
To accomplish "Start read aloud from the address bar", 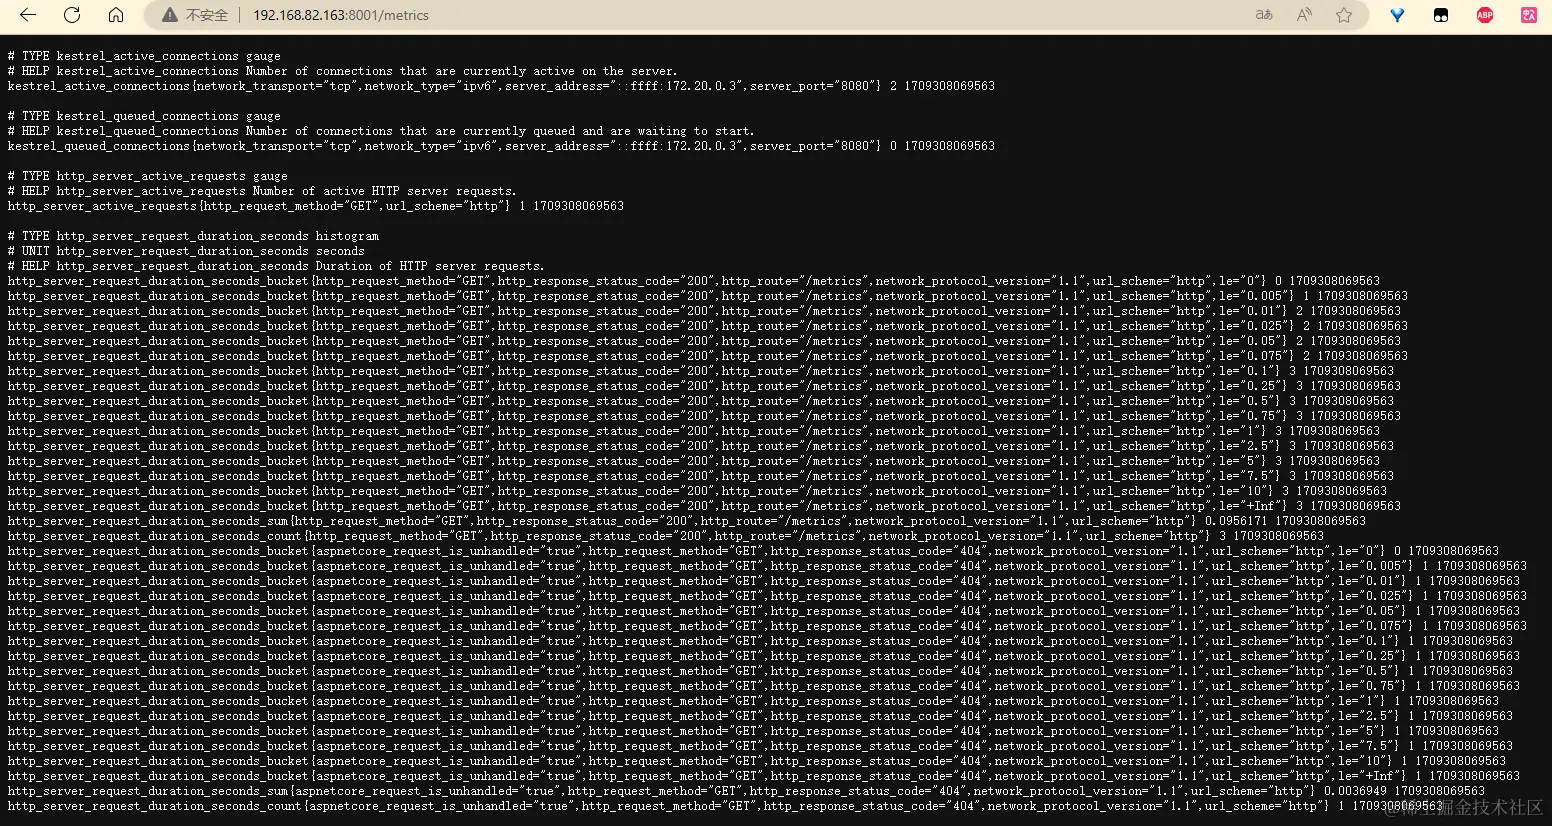I will (1304, 15).
